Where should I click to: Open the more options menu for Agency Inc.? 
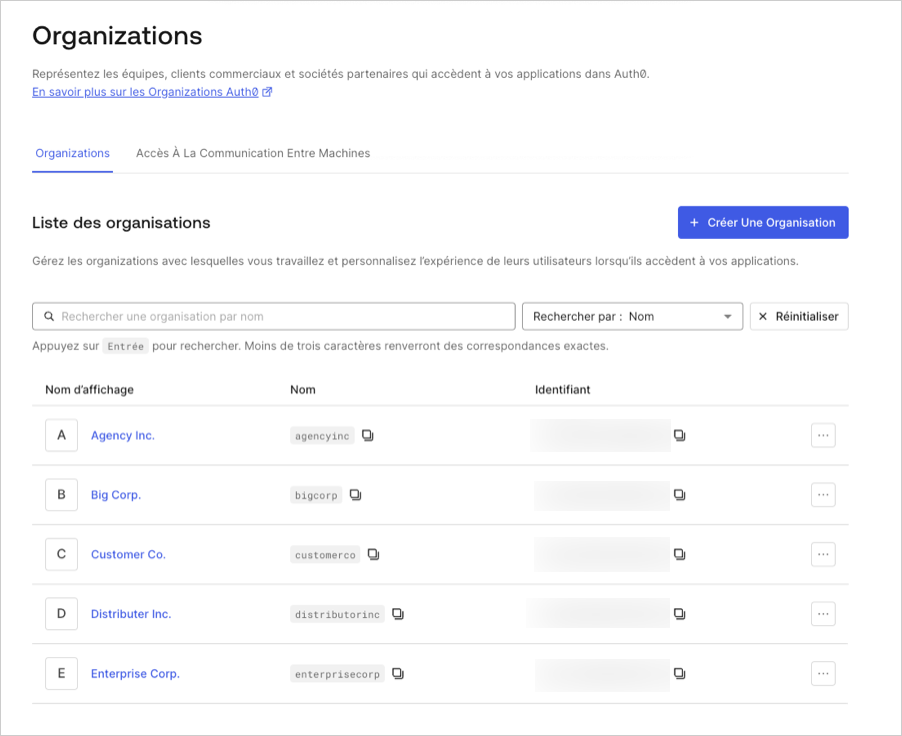pyautogui.click(x=823, y=436)
